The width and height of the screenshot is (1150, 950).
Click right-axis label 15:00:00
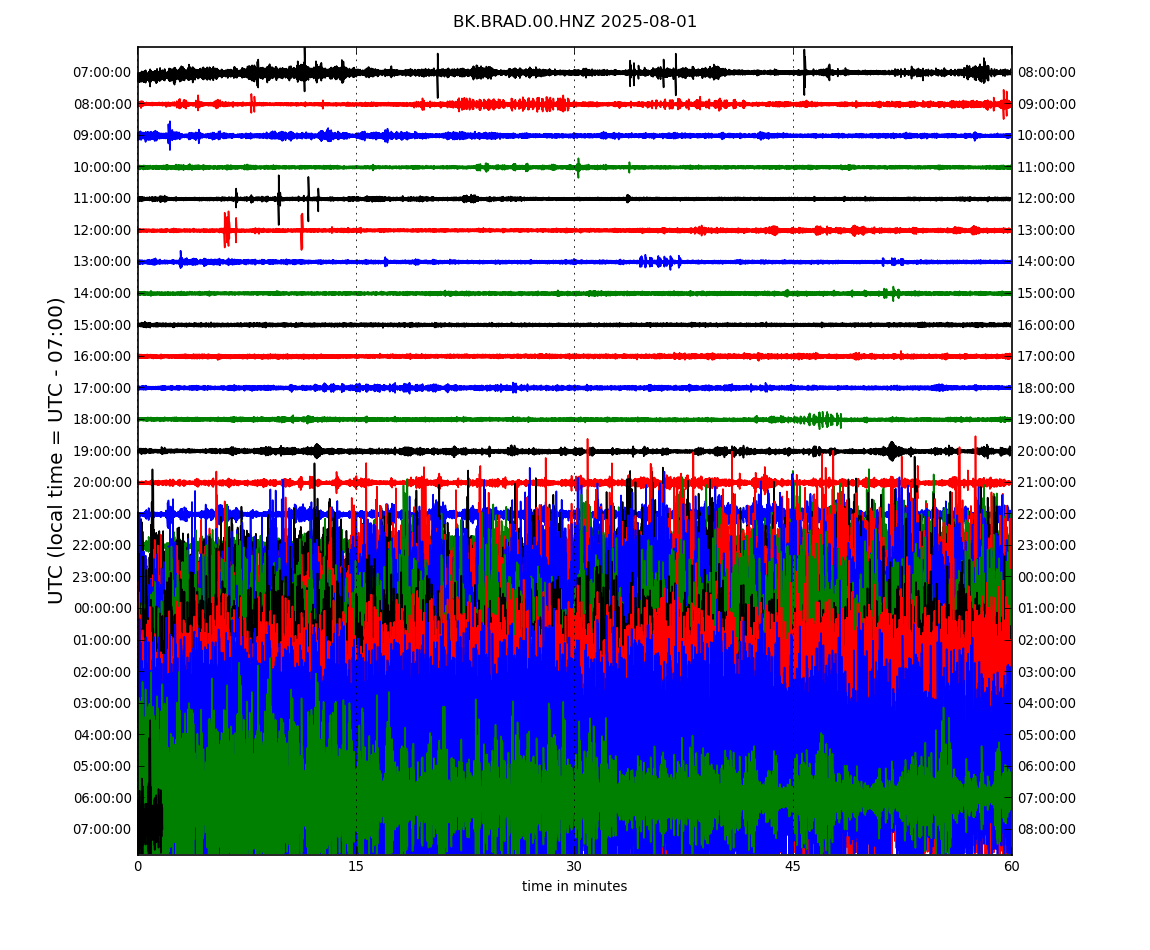(x=1047, y=293)
